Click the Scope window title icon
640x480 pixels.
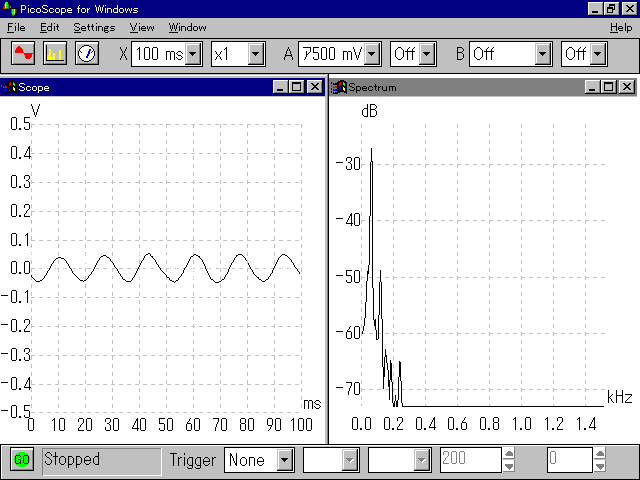[9, 87]
